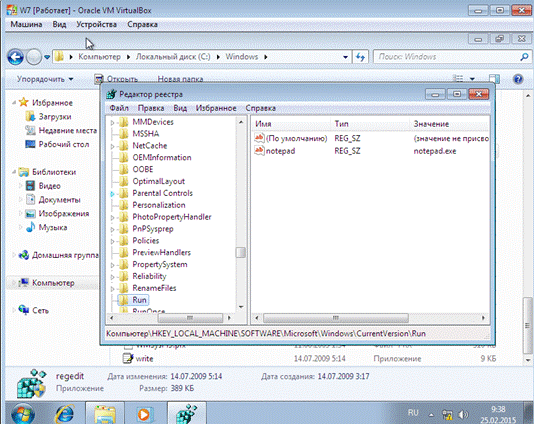Open Windows Media Player from taskbar
This screenshot has width=534, height=424.
pyautogui.click(x=144, y=414)
